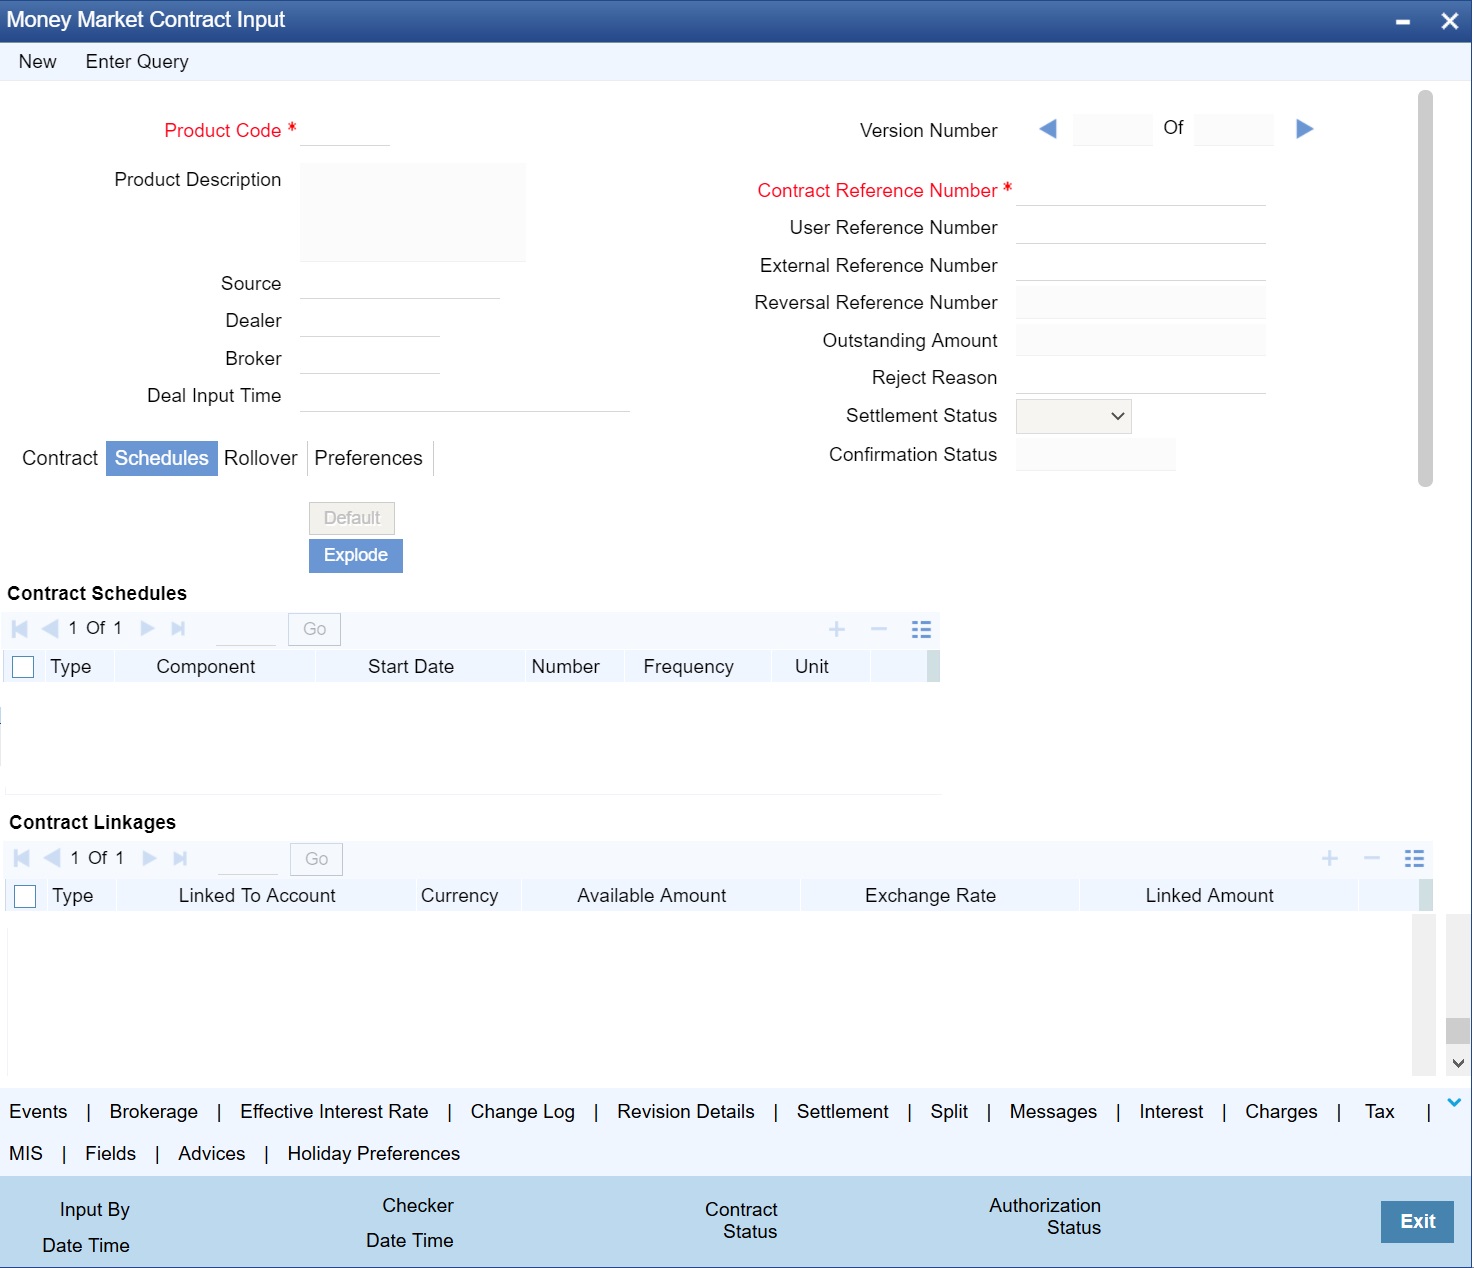Open the Contract Schedules details view icon
This screenshot has height=1268, width=1474.
coord(920,629)
